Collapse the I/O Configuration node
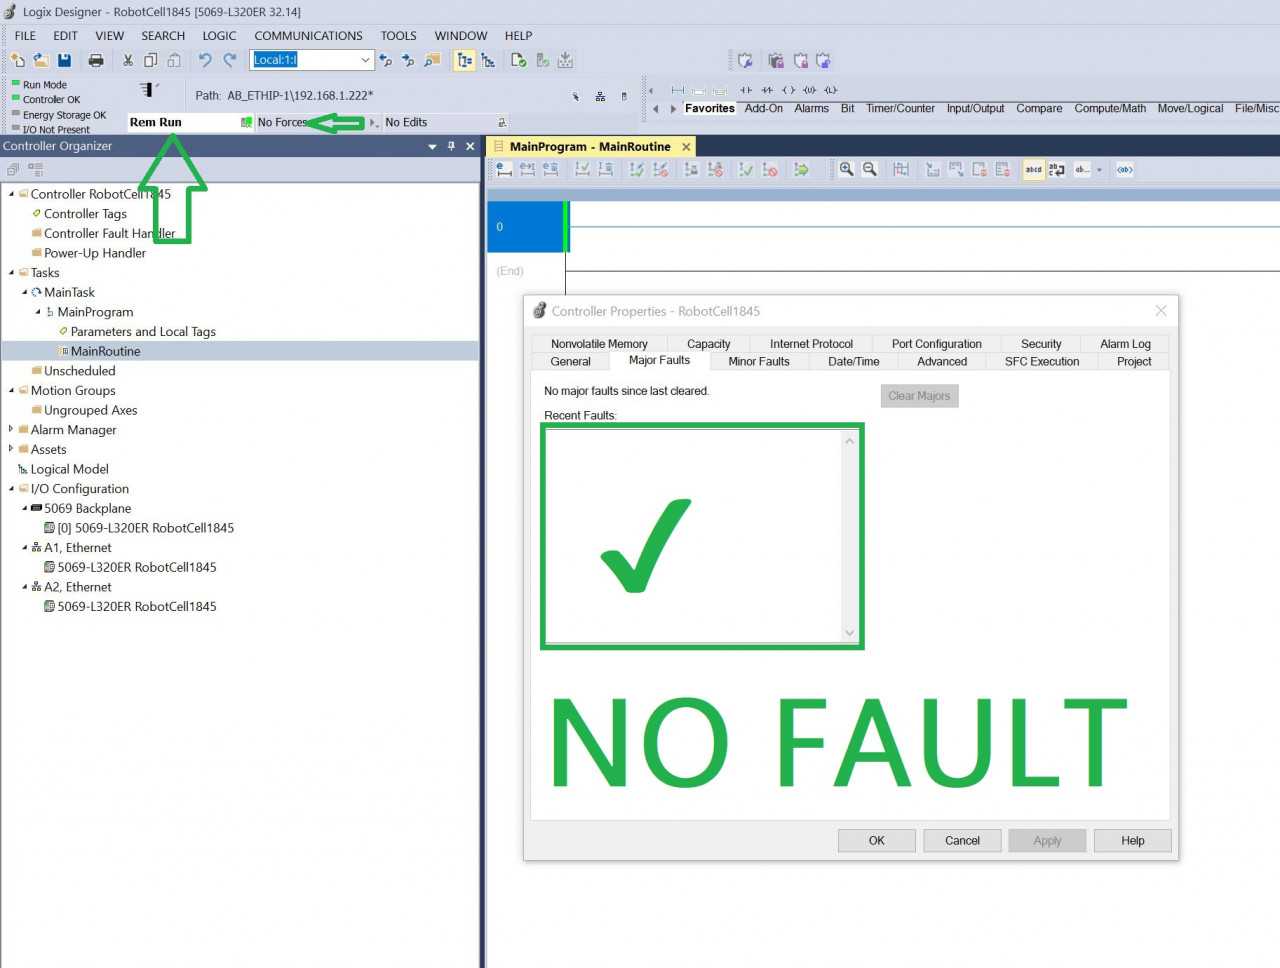 pyautogui.click(x=11, y=488)
